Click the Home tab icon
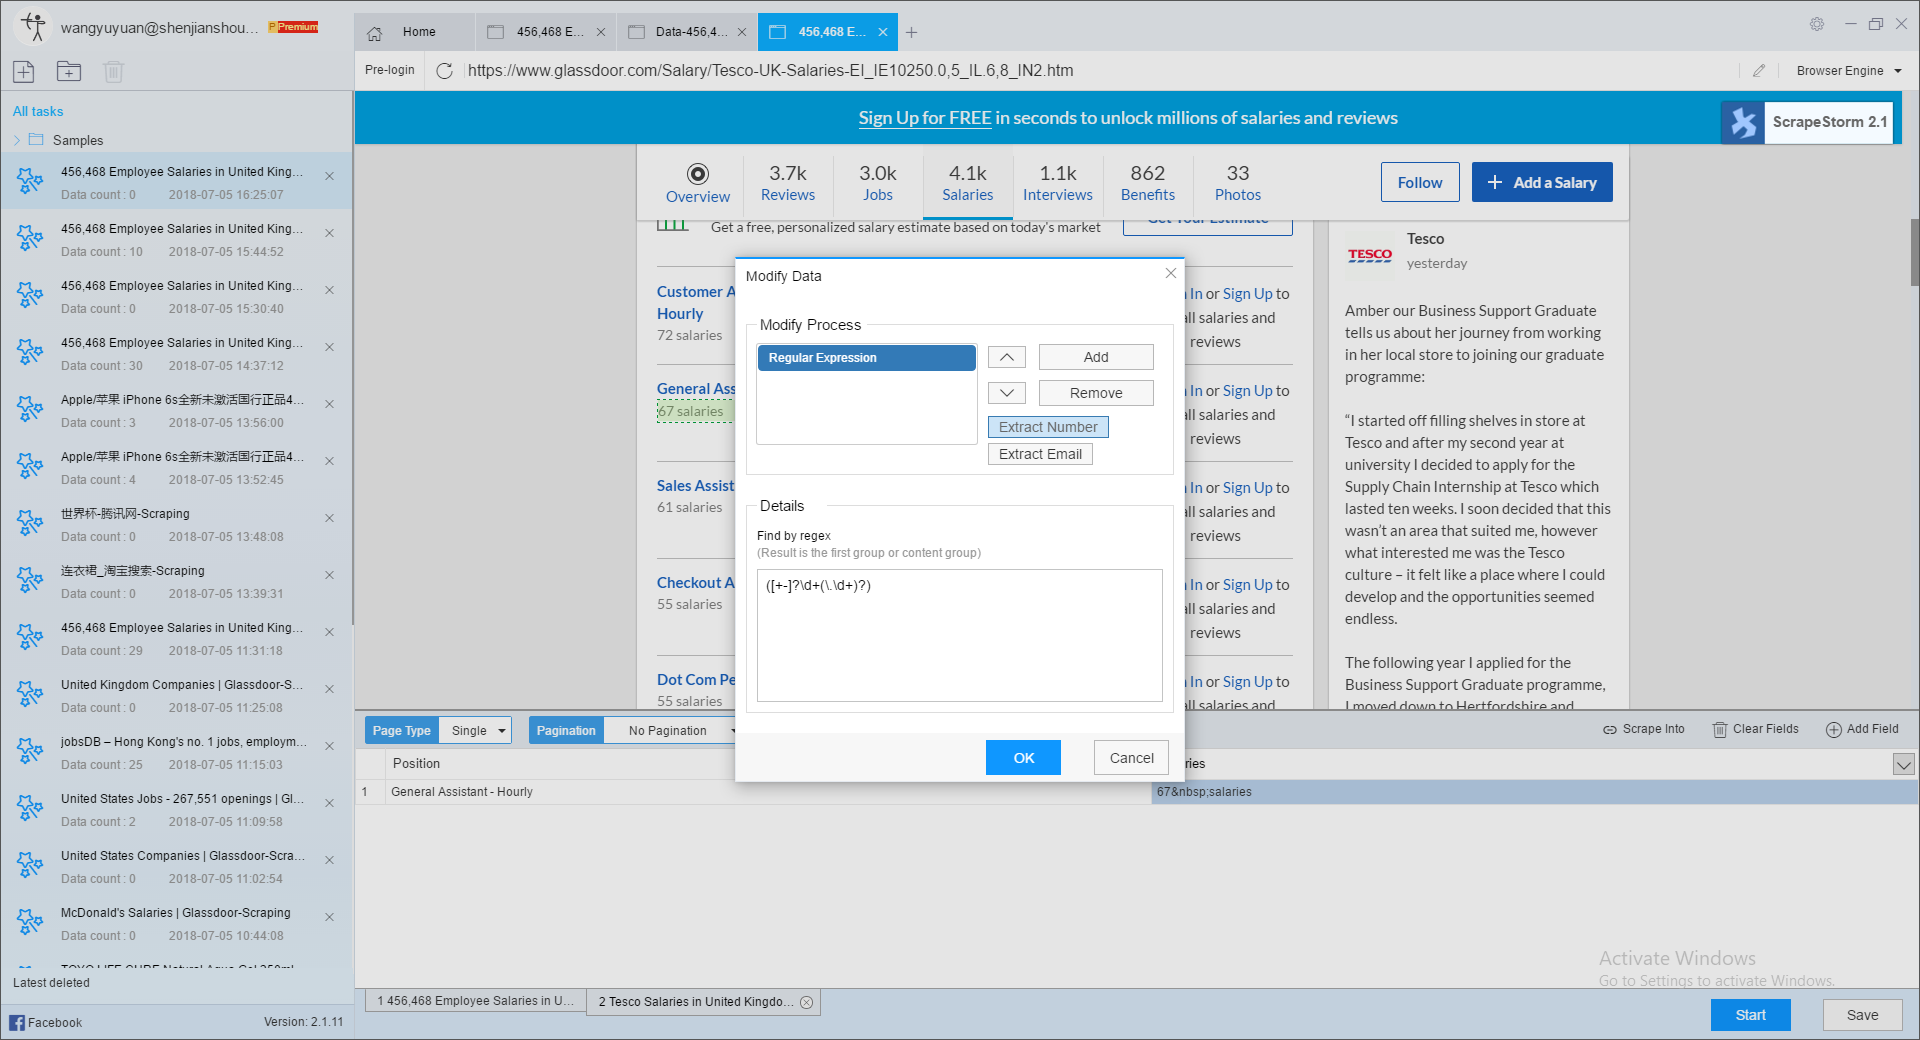The height and width of the screenshot is (1040, 1920). [x=375, y=33]
